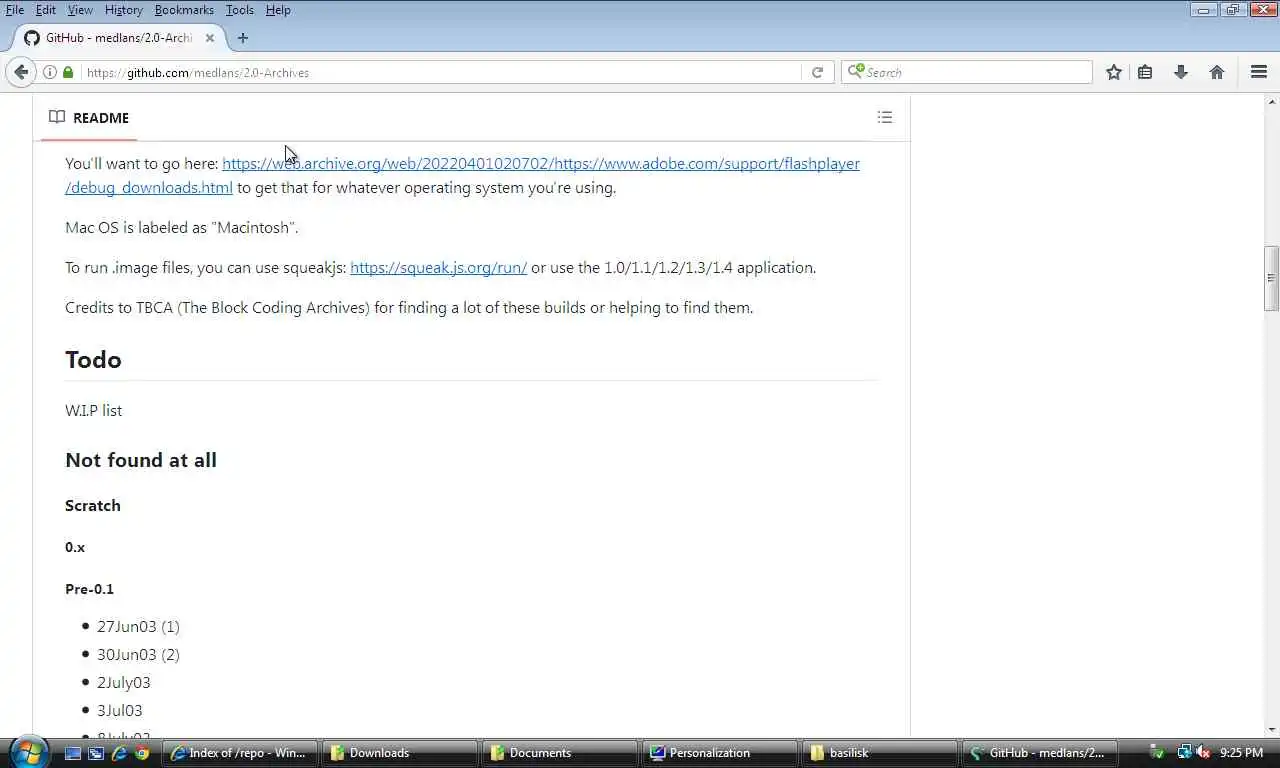Viewport: 1280px width, 768px height.
Task: Open the hamburger application menu
Action: 1259,72
